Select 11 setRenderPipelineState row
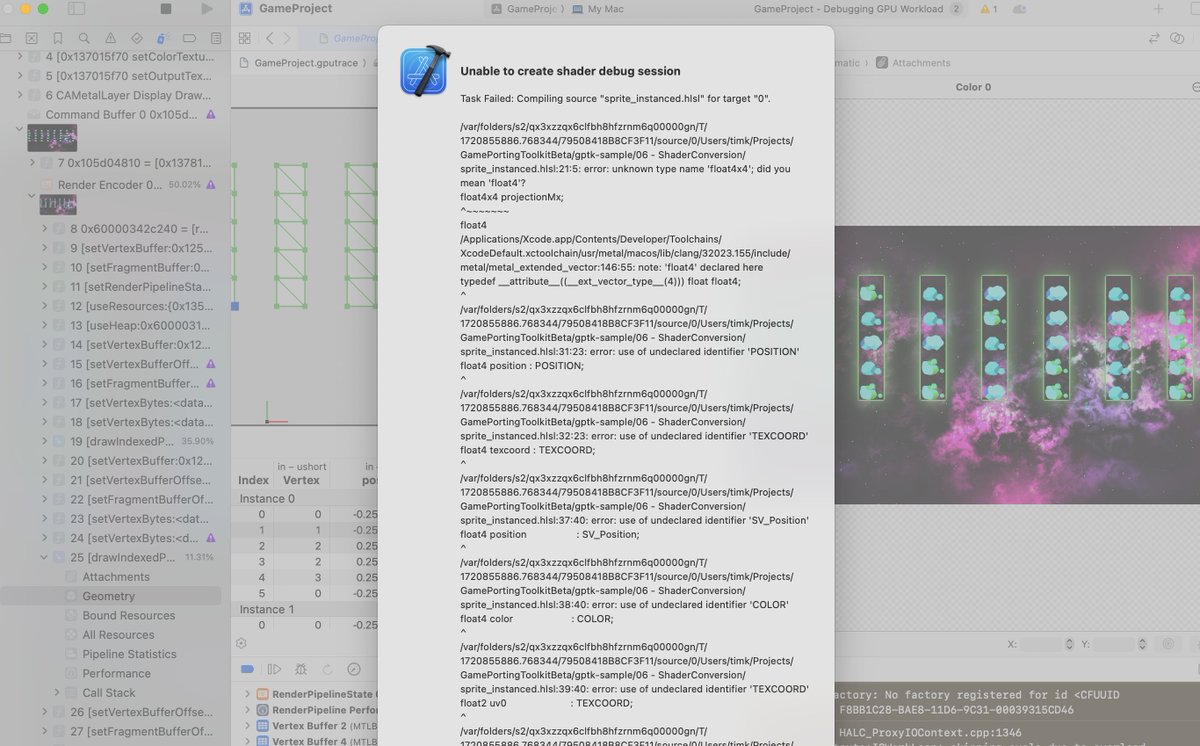Screen dimensions: 1200x746 [x=110, y=287]
